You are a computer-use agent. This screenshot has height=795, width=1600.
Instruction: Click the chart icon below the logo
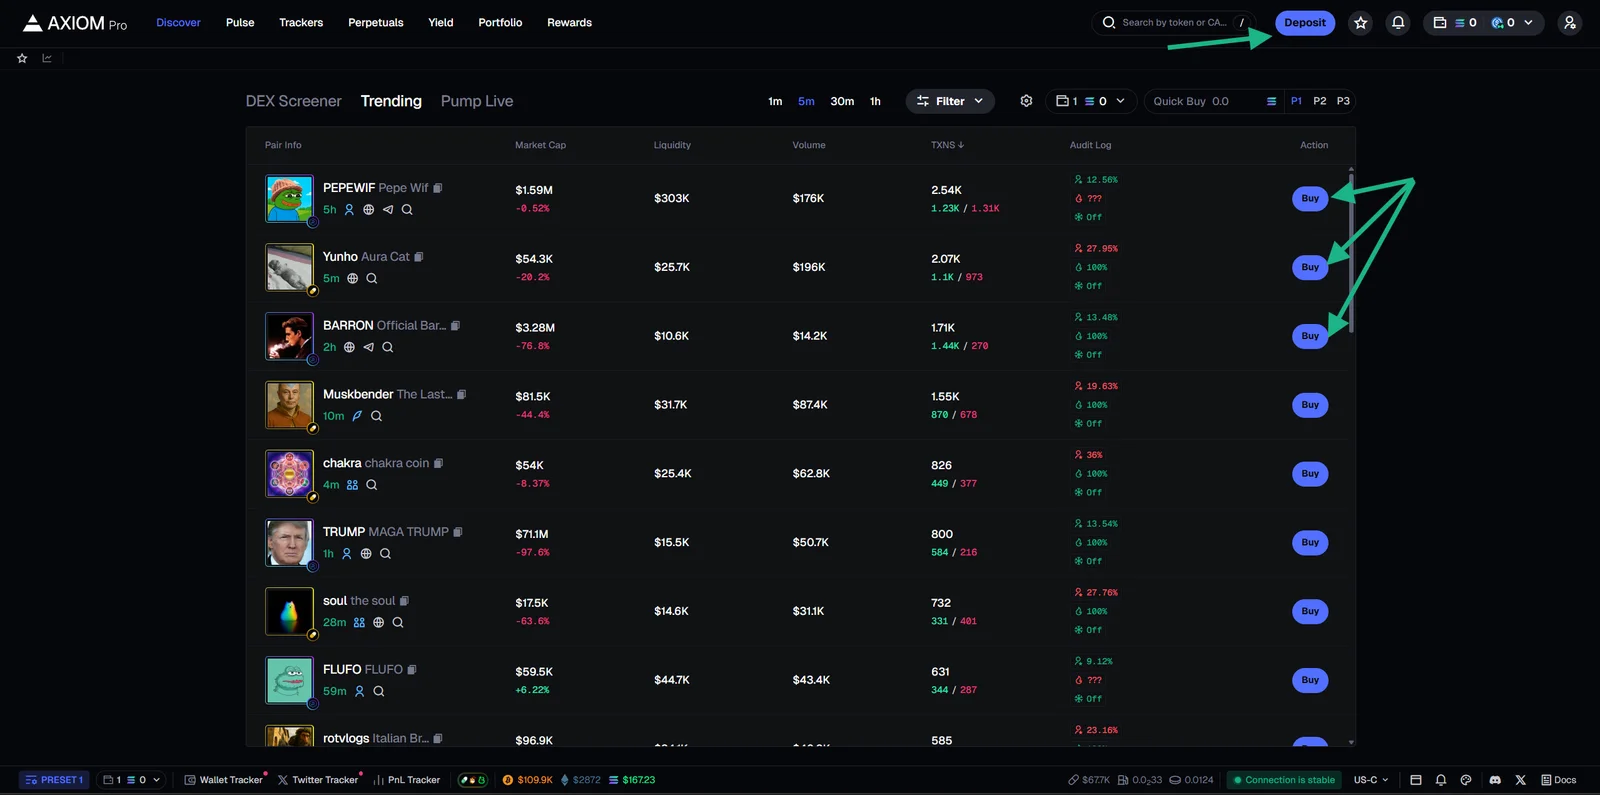pyautogui.click(x=47, y=58)
